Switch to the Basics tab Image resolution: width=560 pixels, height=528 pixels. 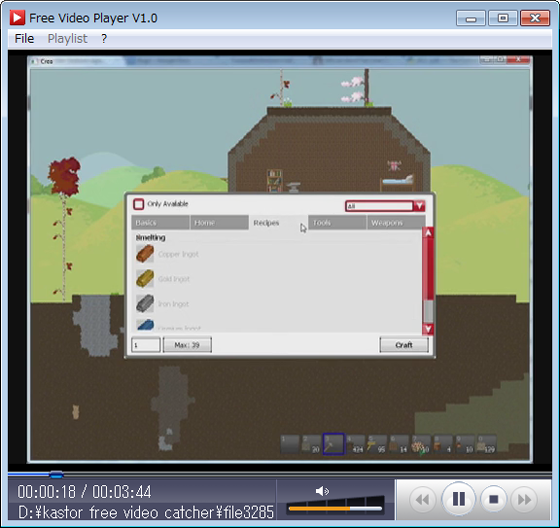click(160, 223)
